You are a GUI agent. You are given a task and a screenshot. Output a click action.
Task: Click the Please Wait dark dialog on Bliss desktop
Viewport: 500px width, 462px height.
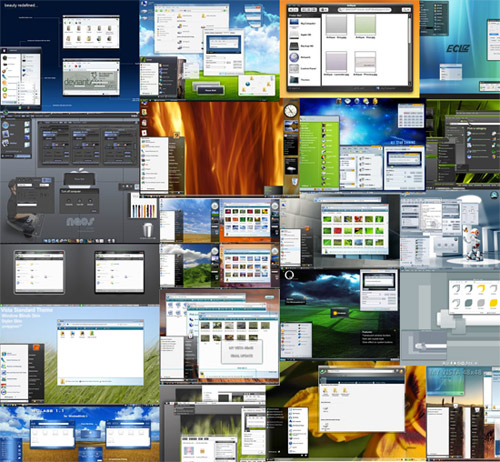[x=210, y=90]
